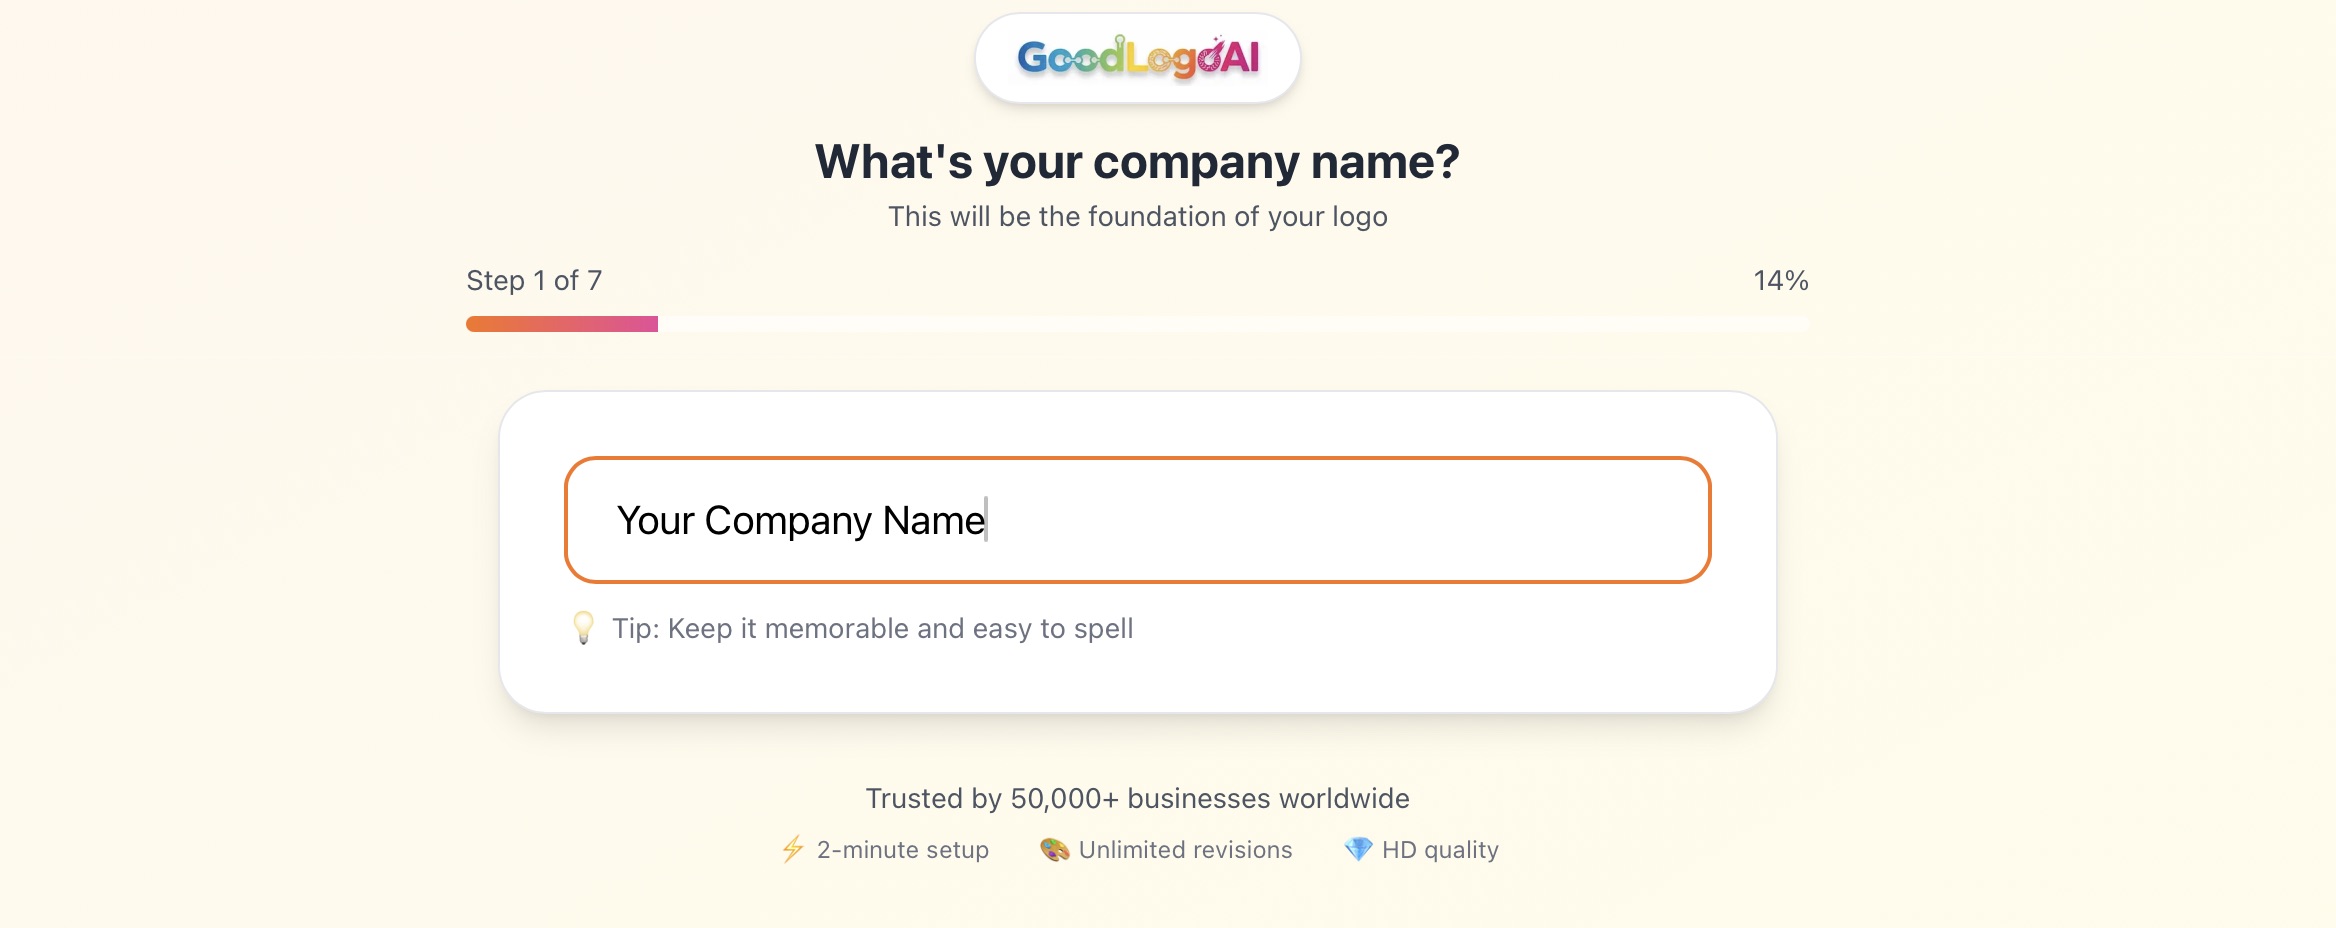2336x928 pixels.
Task: Click the diamond HD quality icon
Action: (1358, 849)
